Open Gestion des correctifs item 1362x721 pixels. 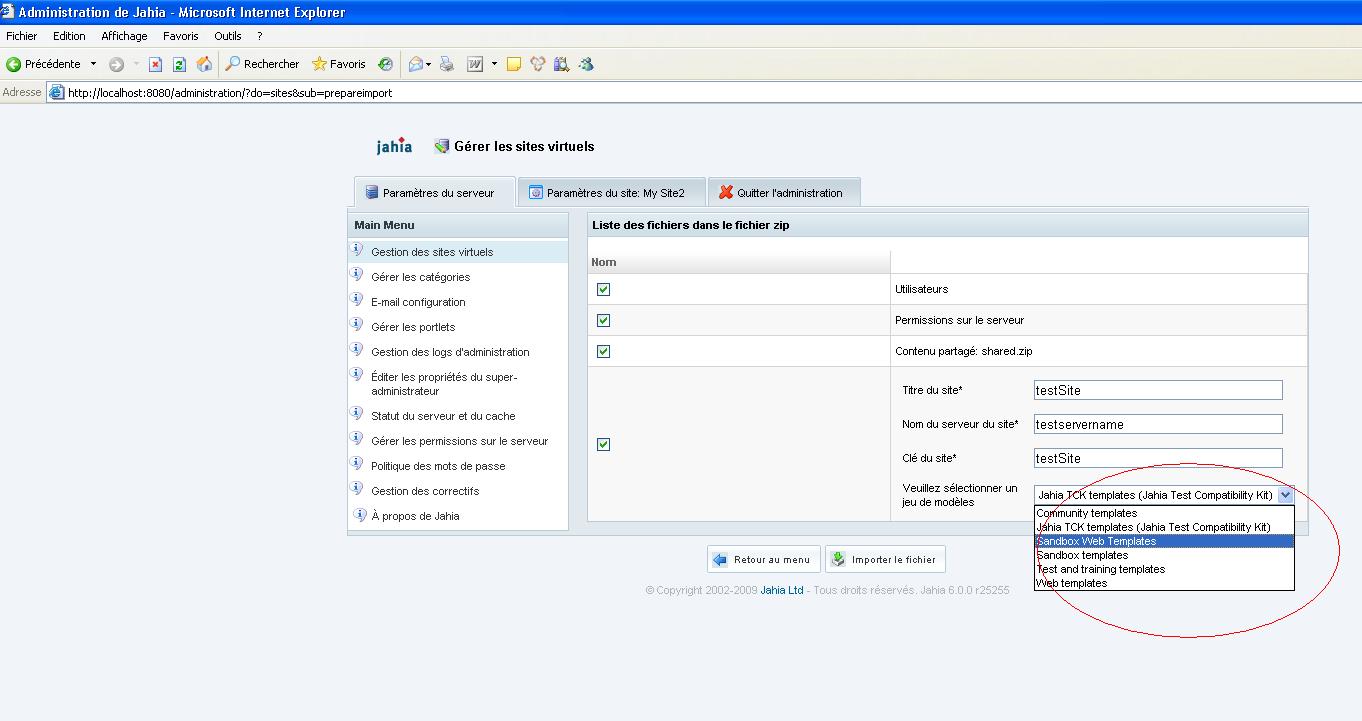pyautogui.click(x=425, y=491)
